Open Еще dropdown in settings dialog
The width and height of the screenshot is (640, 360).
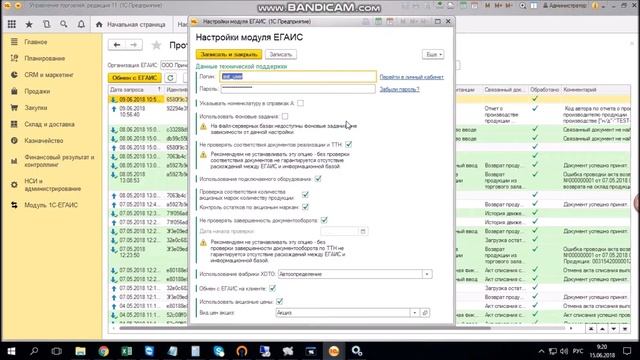[433, 54]
